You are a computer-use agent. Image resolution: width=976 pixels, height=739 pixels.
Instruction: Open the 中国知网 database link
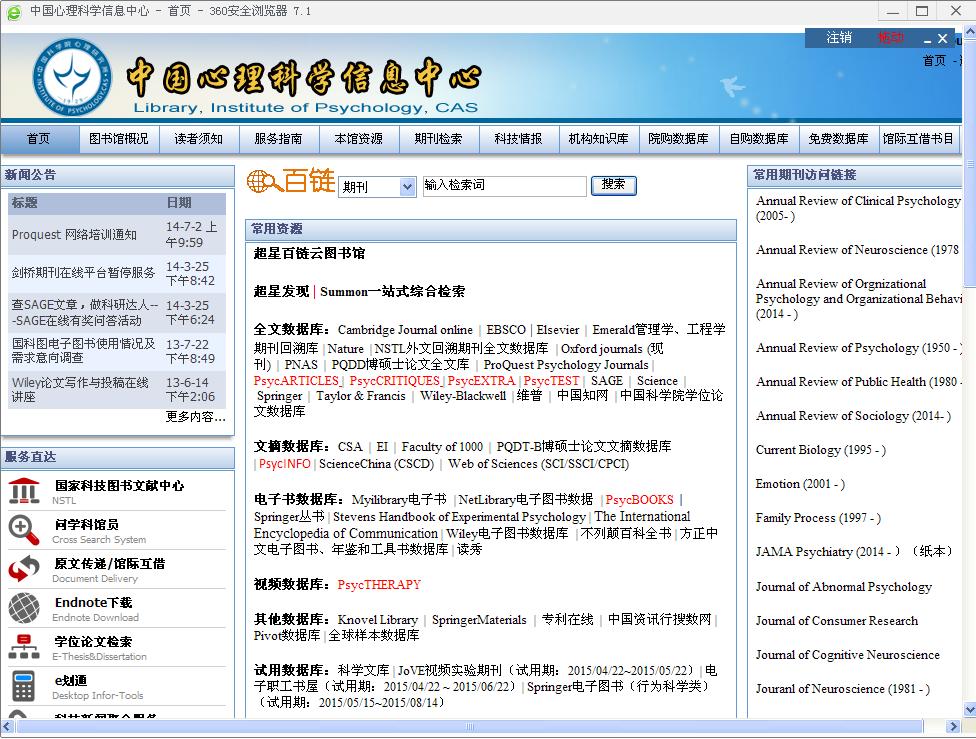(x=583, y=396)
